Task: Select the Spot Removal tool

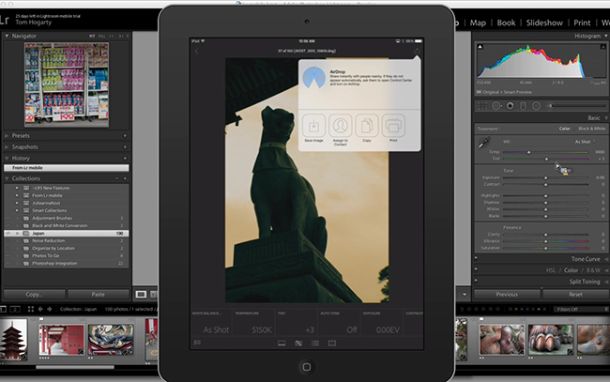Action: 496,106
